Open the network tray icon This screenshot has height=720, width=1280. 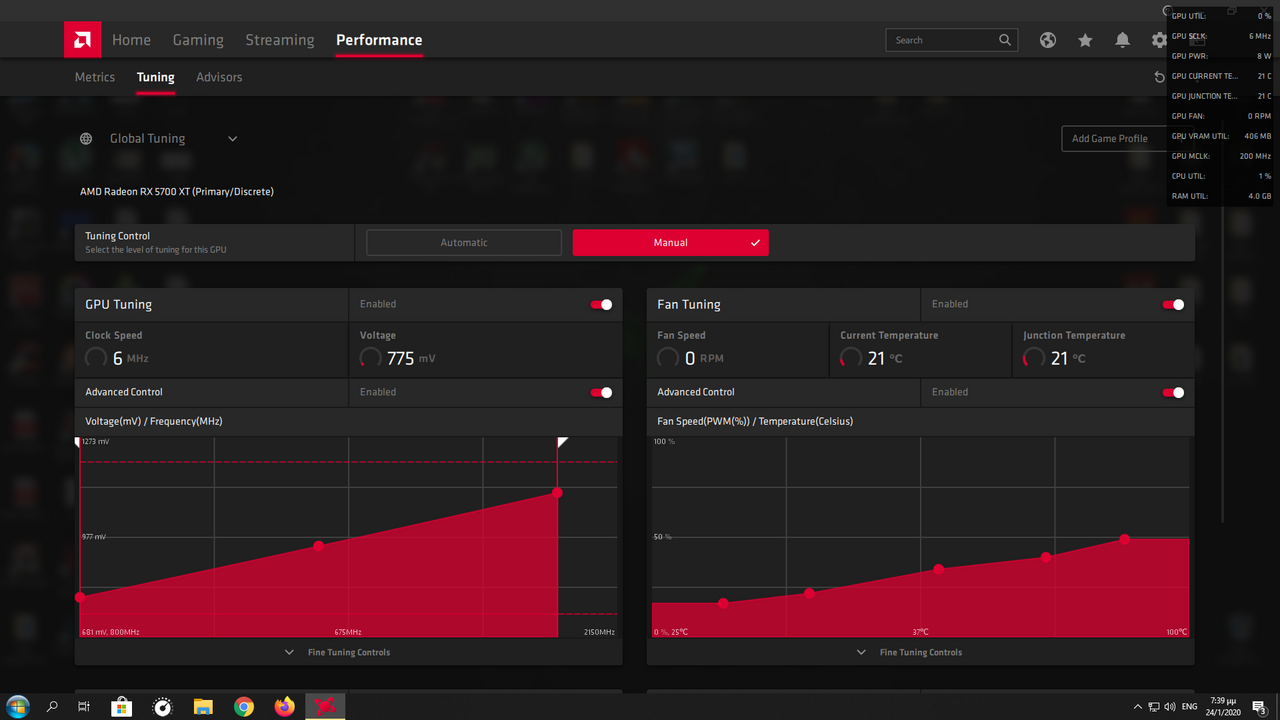(x=1153, y=707)
